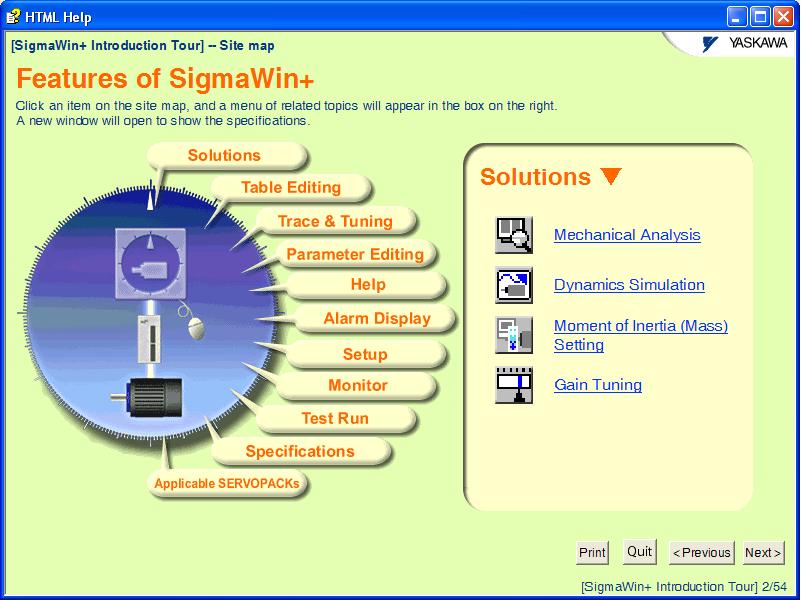The image size is (803, 600).
Task: Select Help on the site map
Action: click(368, 284)
